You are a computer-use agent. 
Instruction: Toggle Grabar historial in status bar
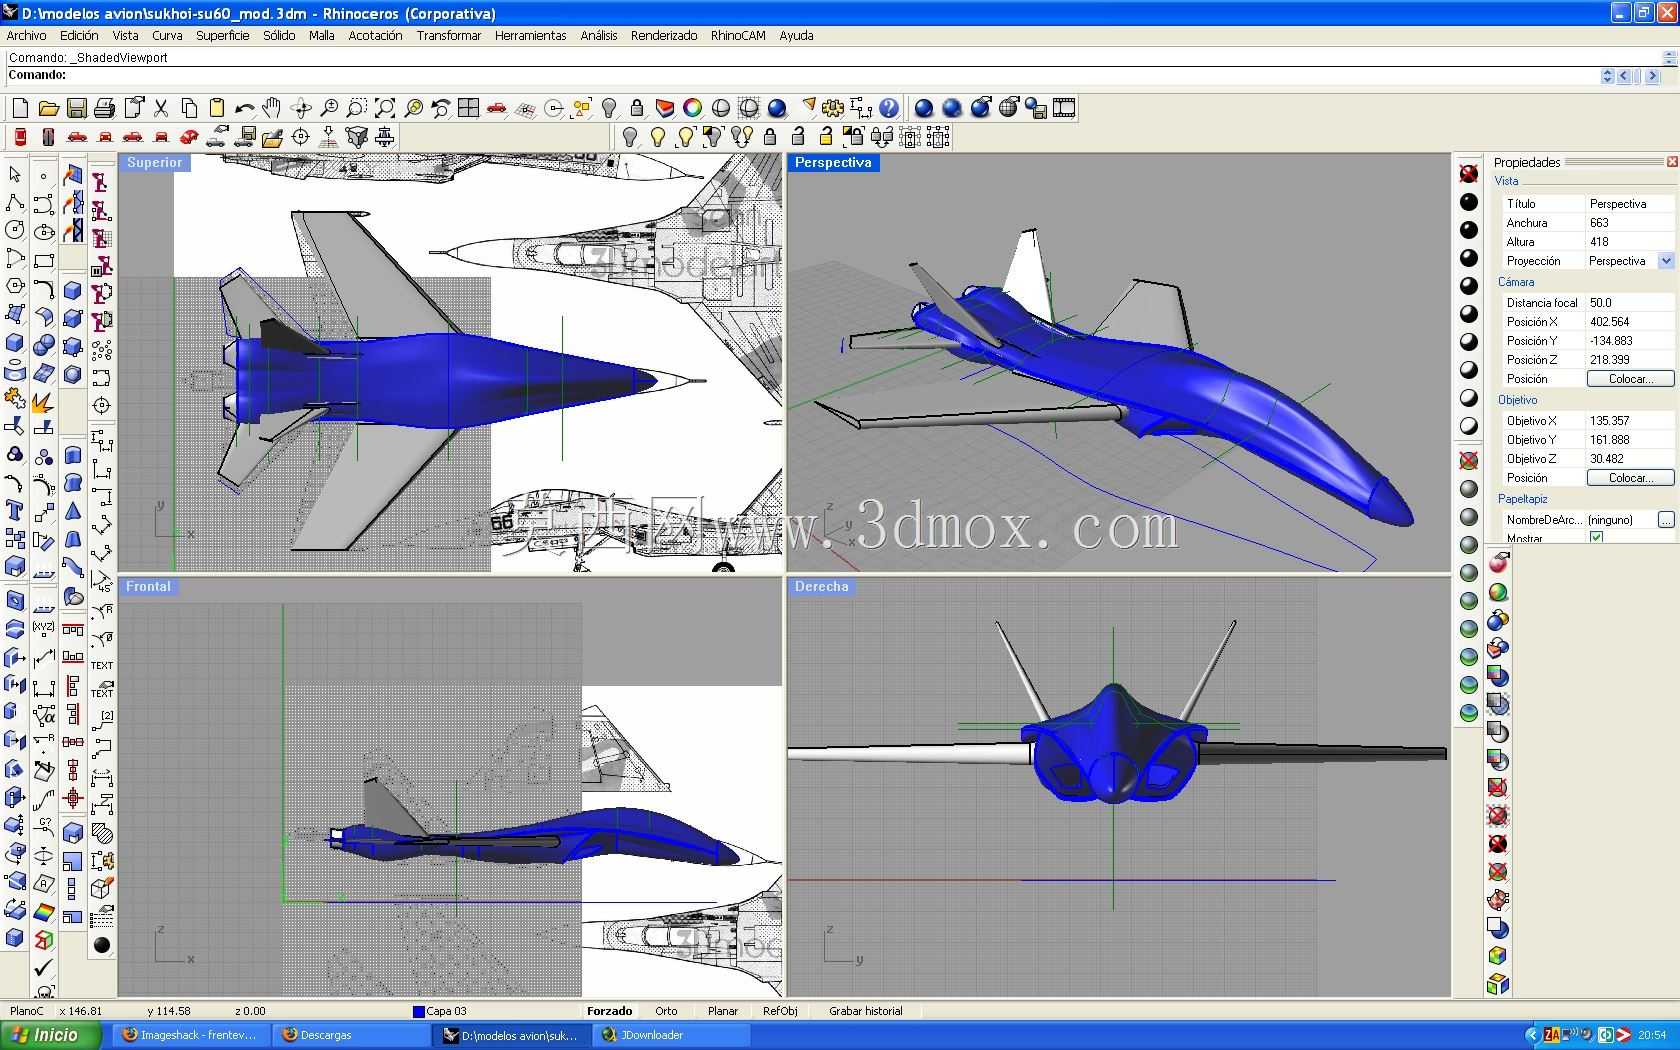pyautogui.click(x=866, y=1011)
